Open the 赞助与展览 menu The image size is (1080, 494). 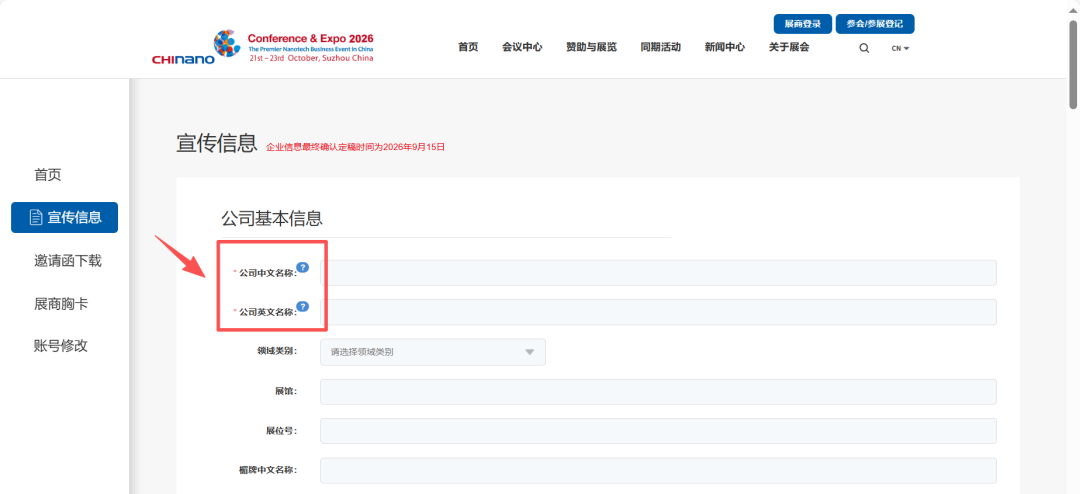point(591,47)
